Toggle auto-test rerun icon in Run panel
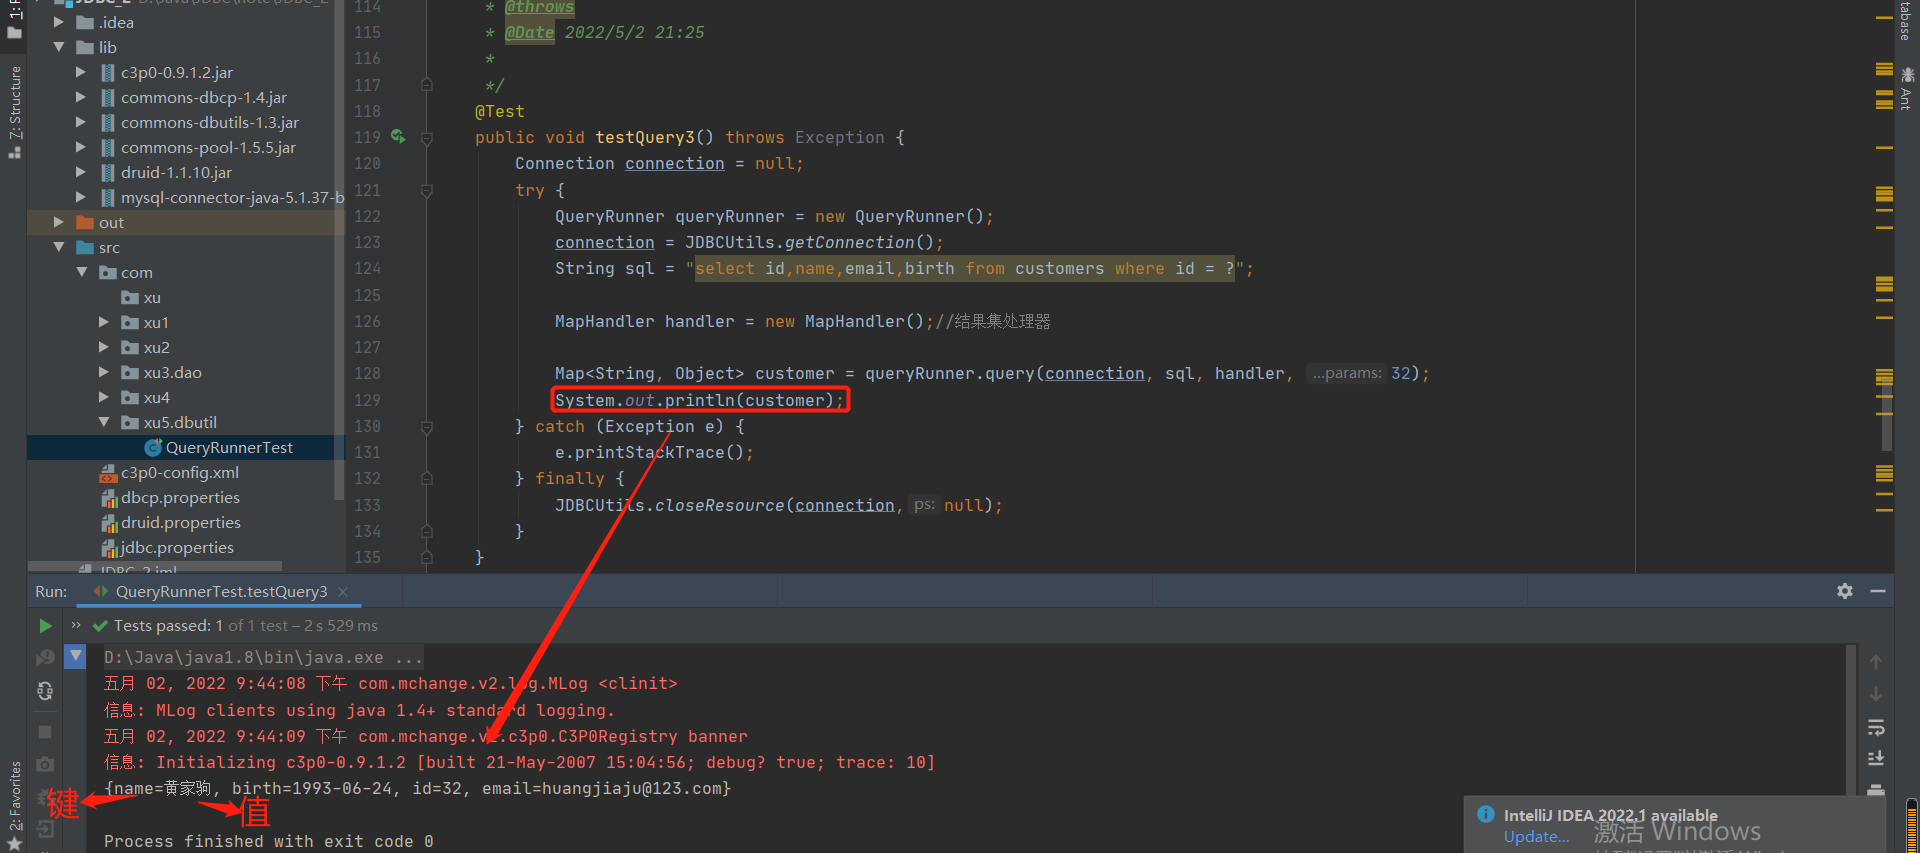1920x853 pixels. coord(45,691)
